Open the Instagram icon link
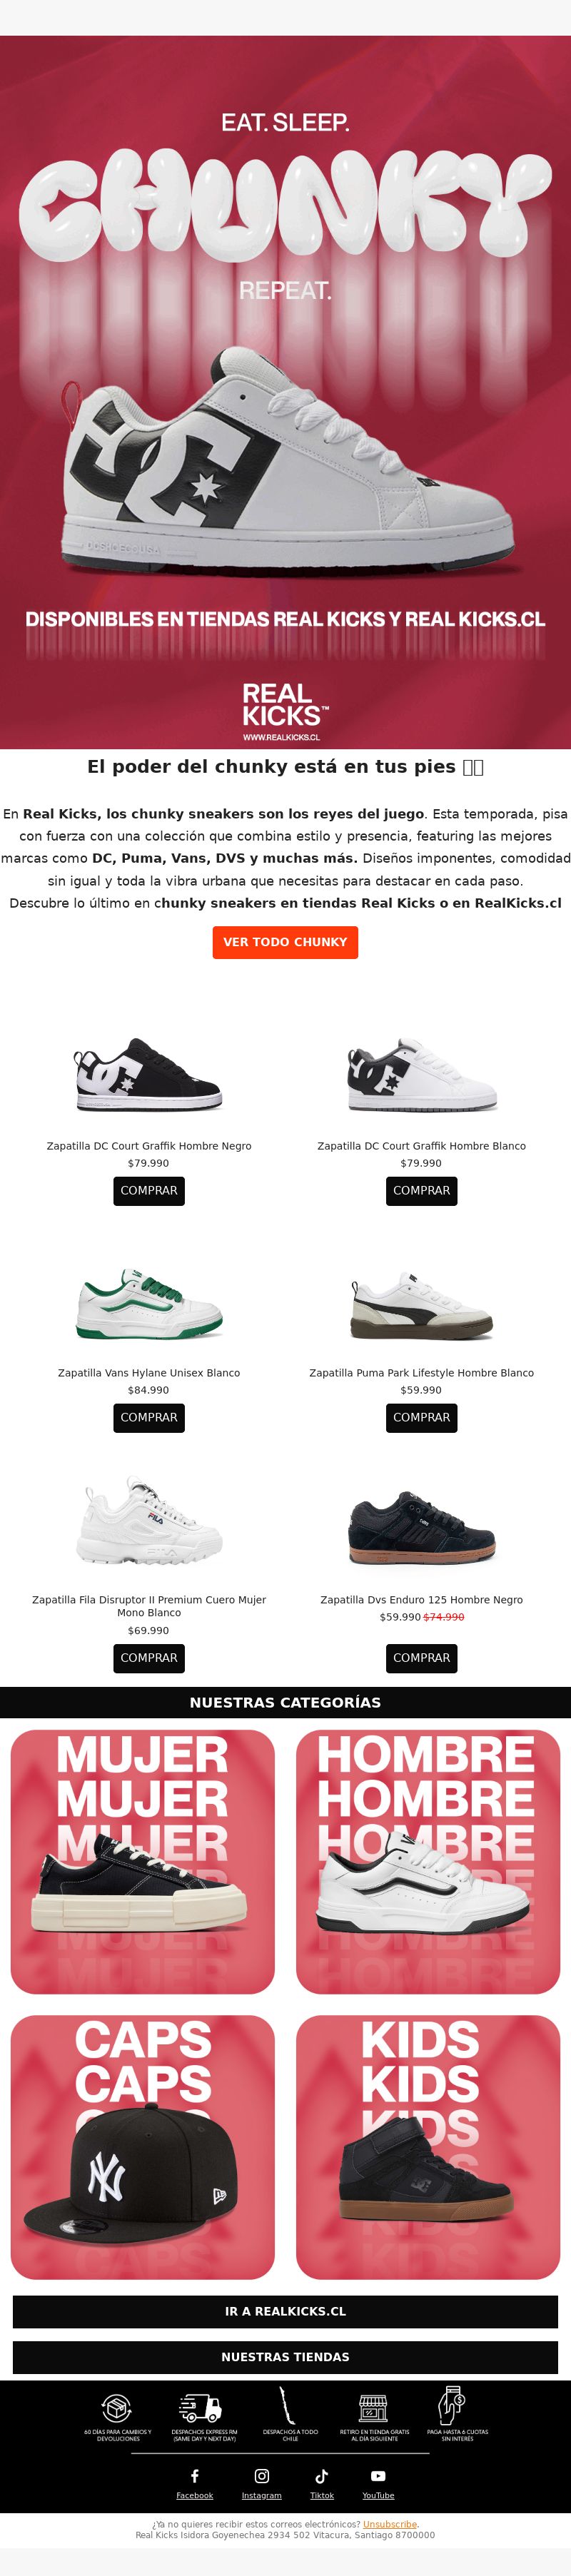 (x=262, y=2476)
